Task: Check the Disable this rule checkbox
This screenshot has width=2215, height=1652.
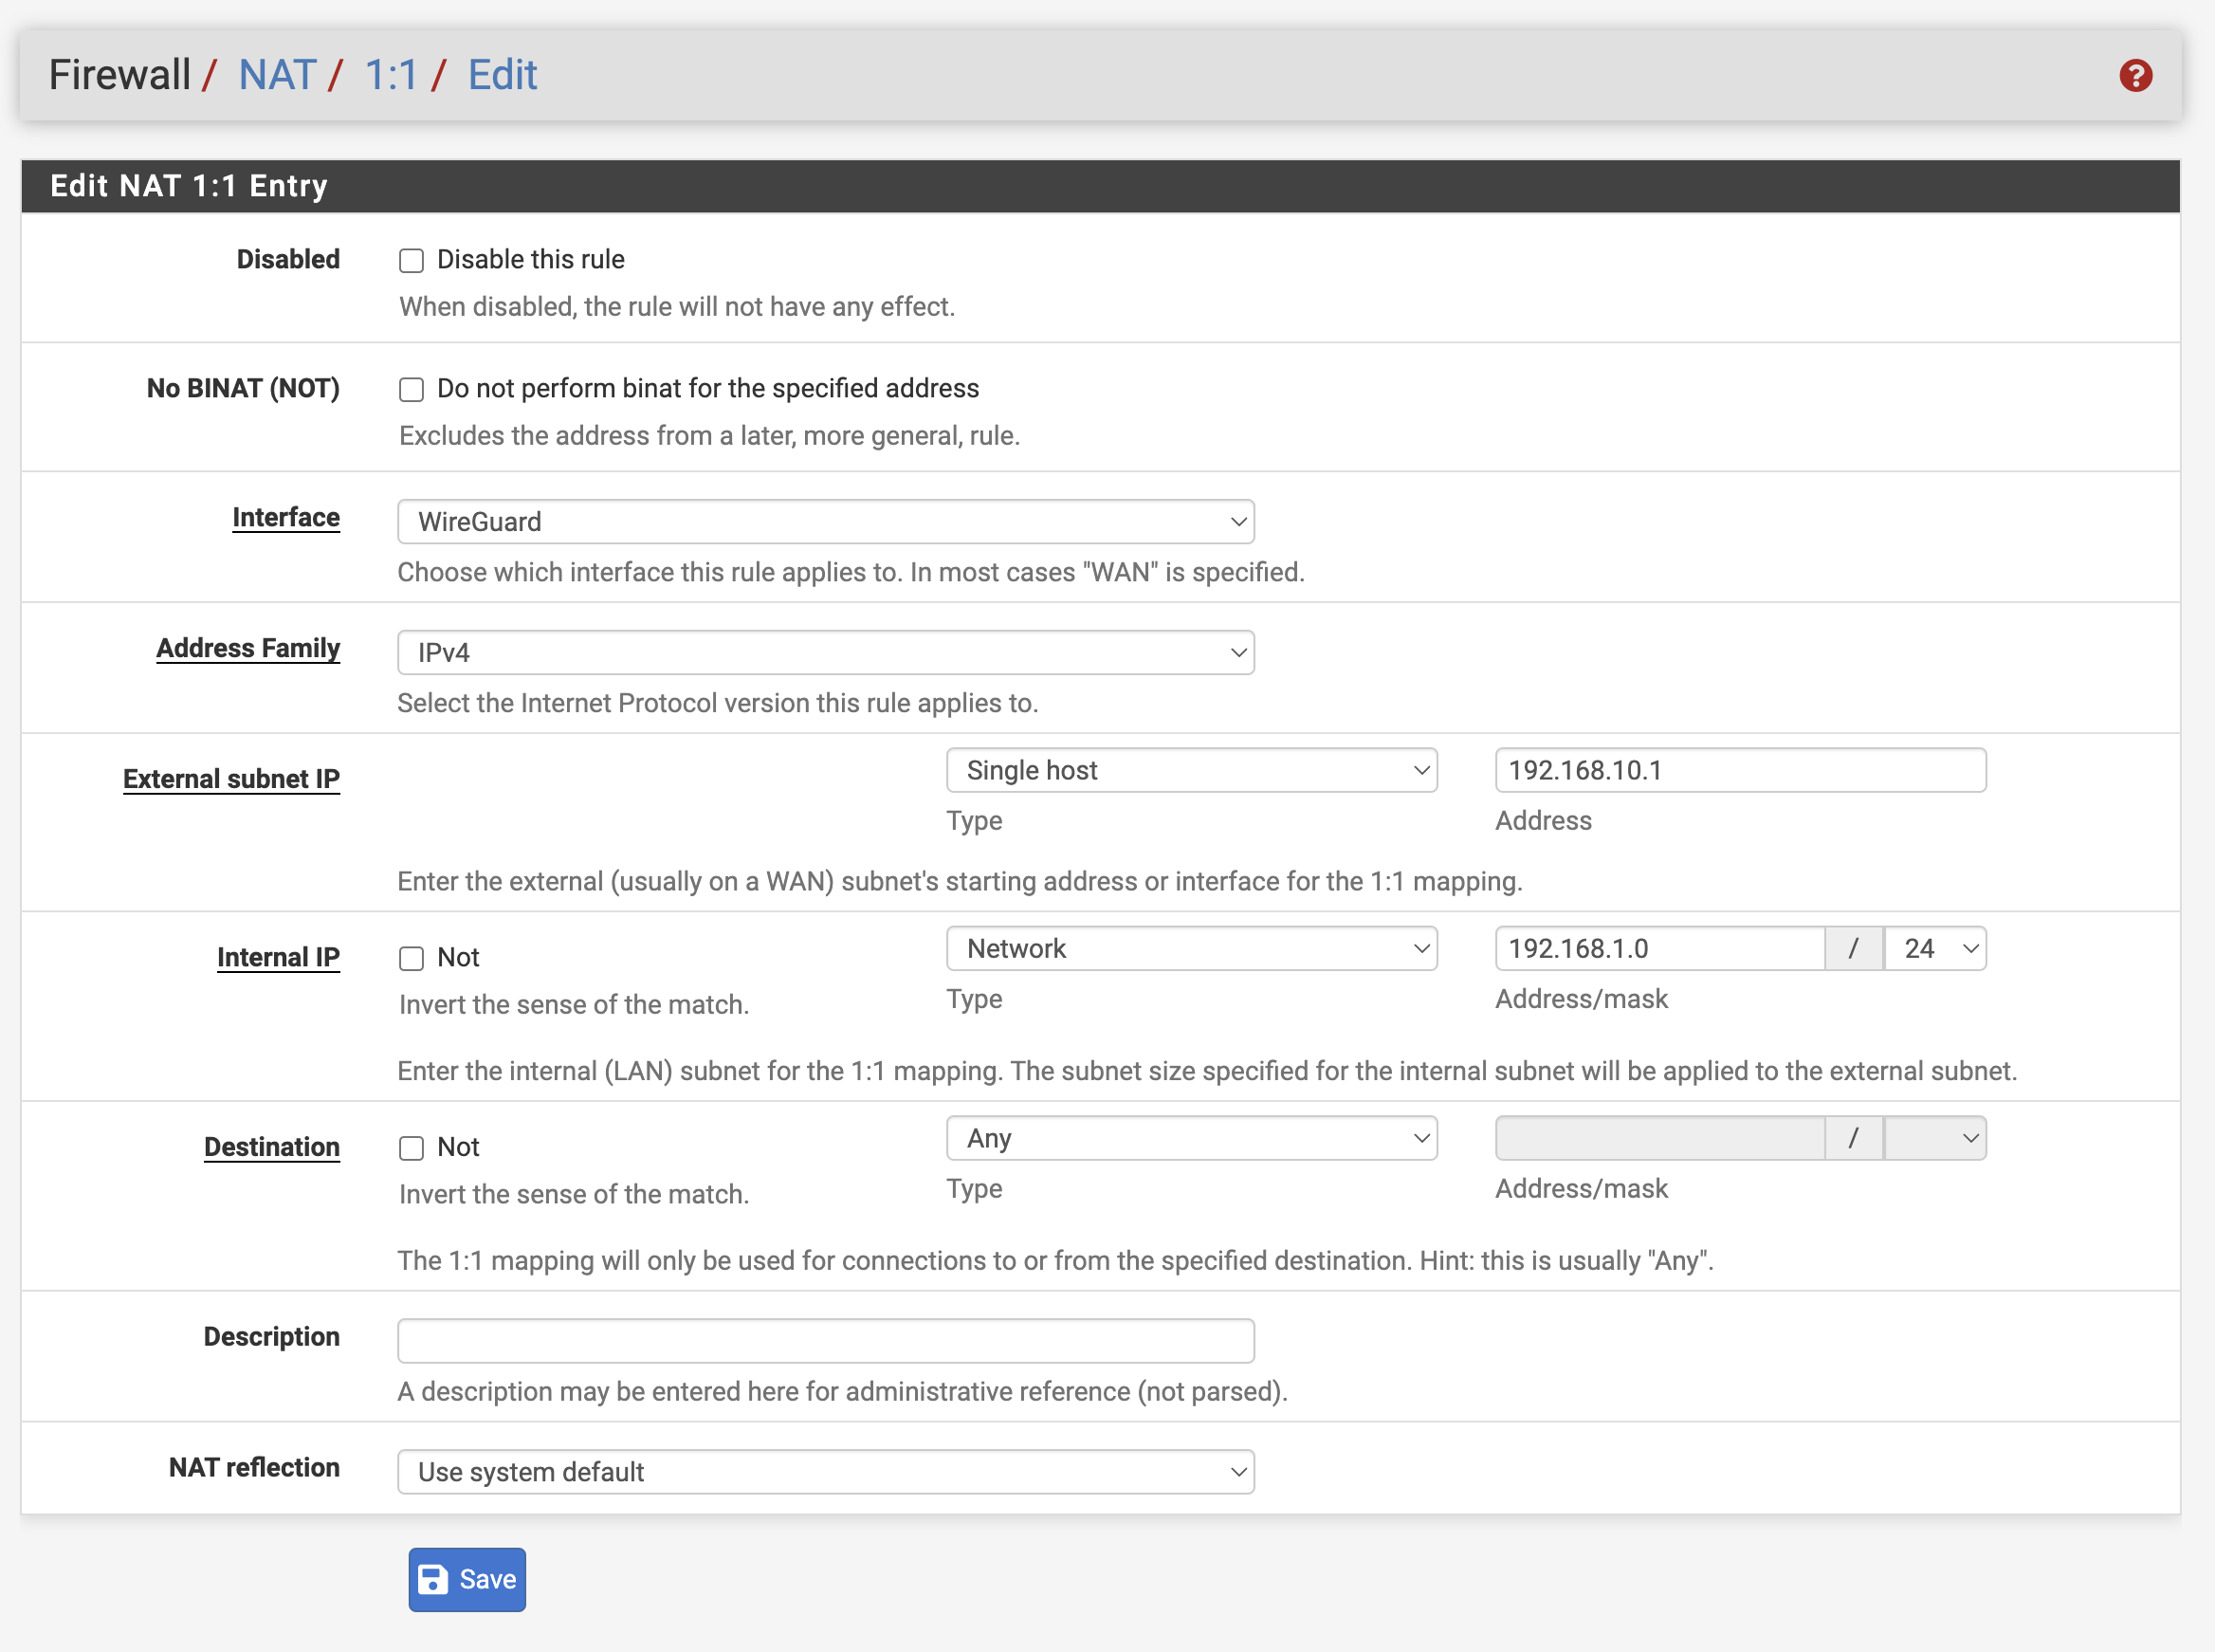Action: coord(411,261)
